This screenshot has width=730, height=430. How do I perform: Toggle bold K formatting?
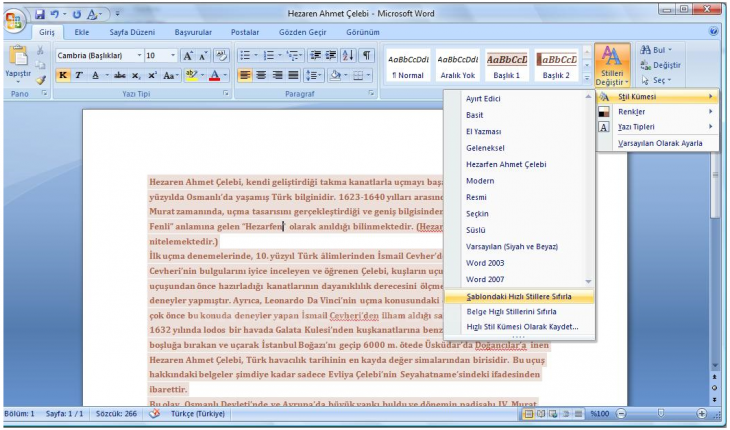pos(63,75)
